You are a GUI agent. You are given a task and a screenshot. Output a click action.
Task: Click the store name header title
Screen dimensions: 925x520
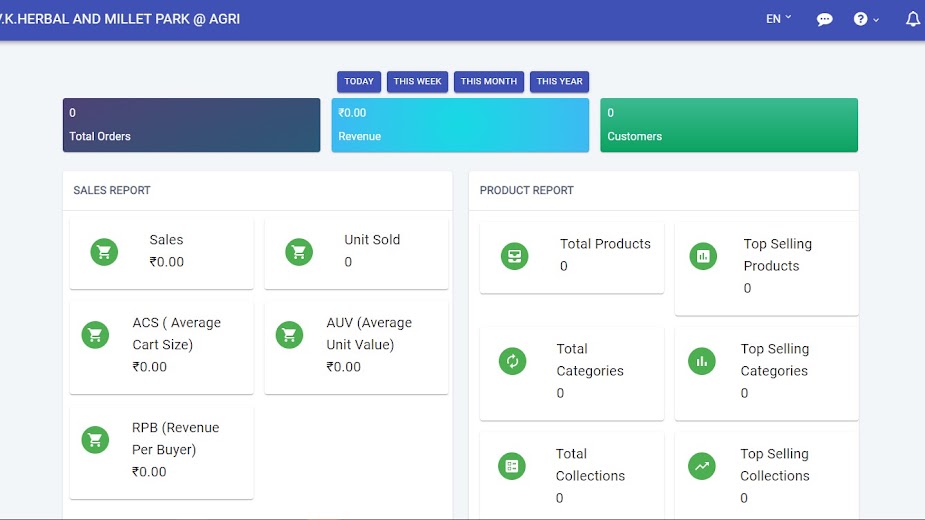[120, 19]
